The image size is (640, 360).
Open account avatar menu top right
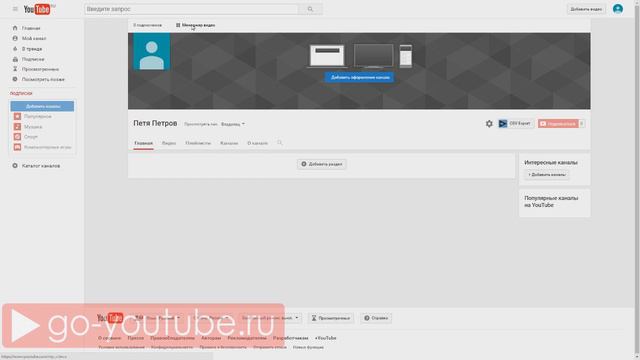[x=618, y=9]
